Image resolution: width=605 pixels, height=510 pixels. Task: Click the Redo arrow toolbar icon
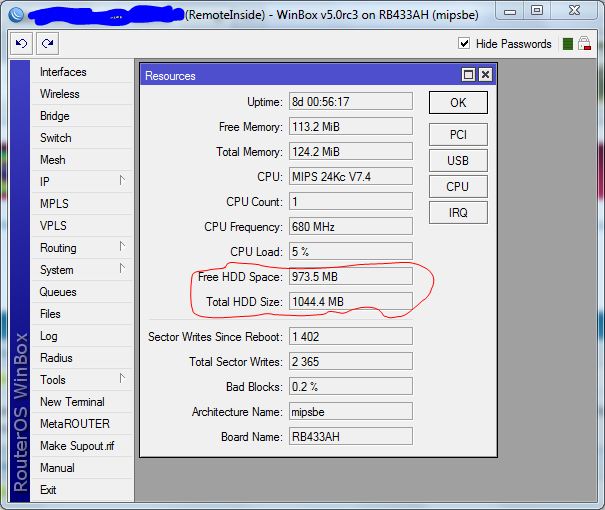tap(47, 43)
